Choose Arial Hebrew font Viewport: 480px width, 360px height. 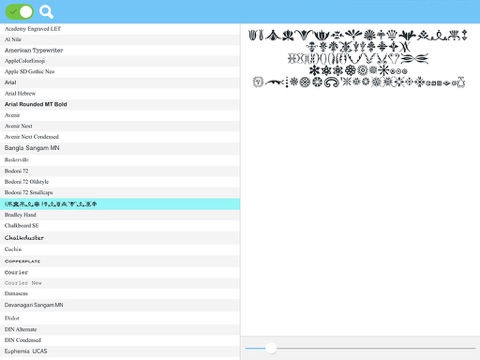[120, 93]
